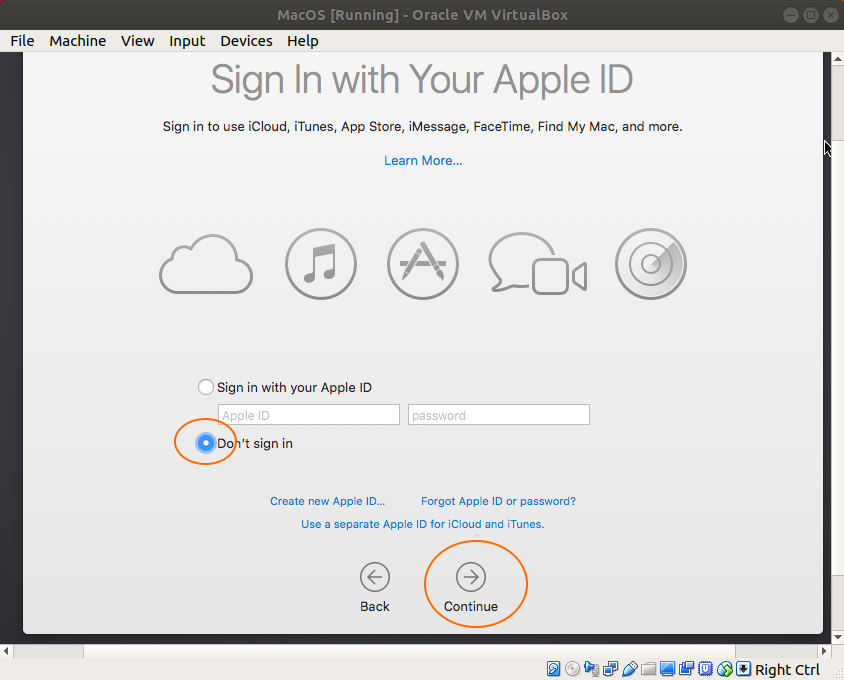The image size is (844, 680).
Task: Open the Machine menu
Action: (x=78, y=41)
